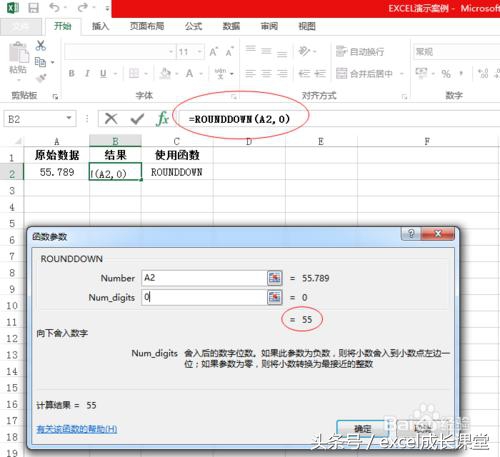Screen dimensions: 500x457
Task: Toggle Italic formatting
Action: (87, 73)
